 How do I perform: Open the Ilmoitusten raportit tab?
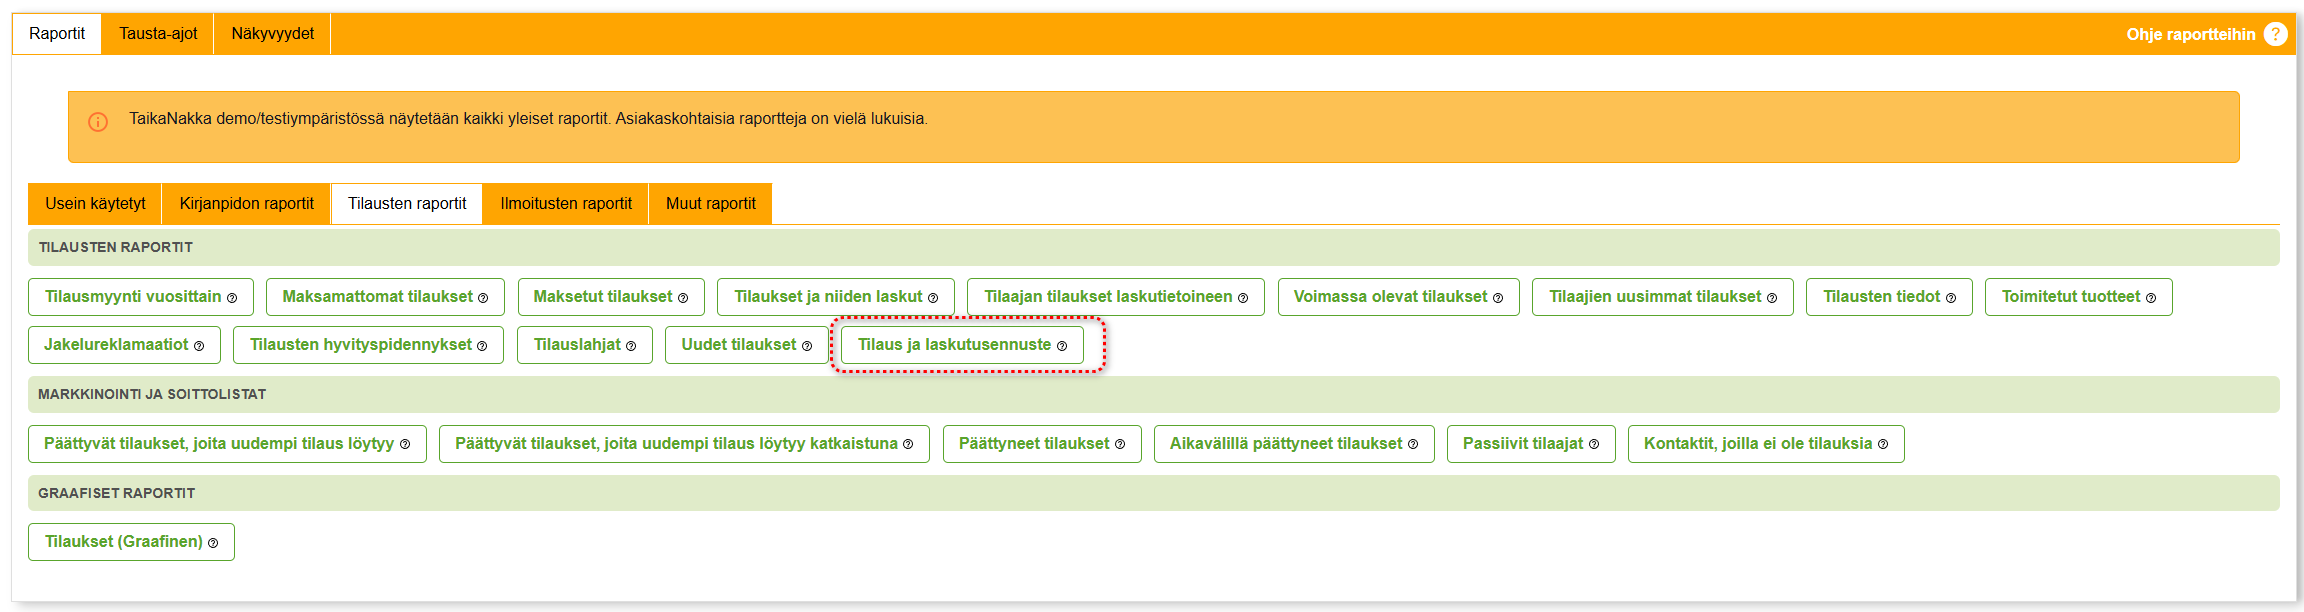coord(566,204)
